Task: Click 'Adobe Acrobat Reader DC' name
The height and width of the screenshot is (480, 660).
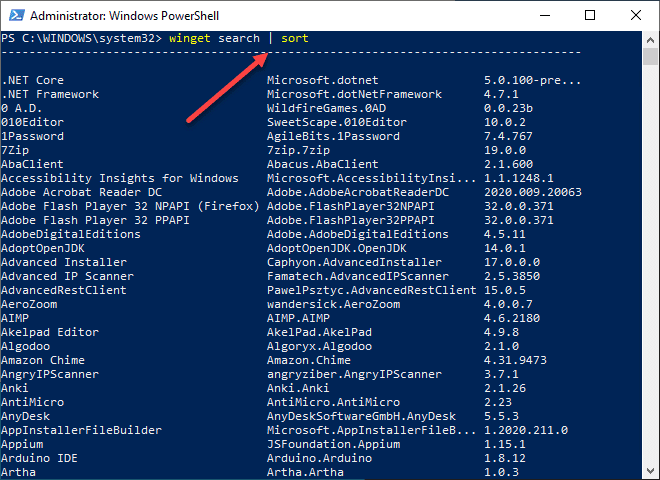Action: pyautogui.click(x=81, y=192)
